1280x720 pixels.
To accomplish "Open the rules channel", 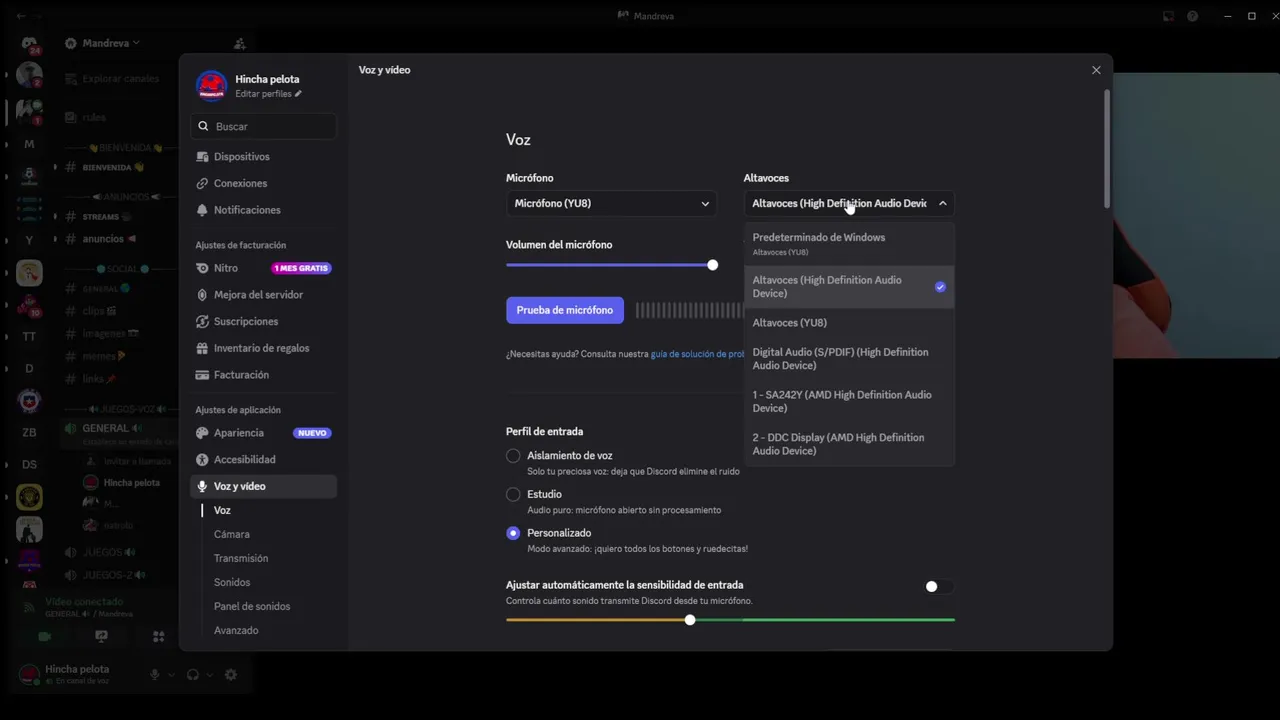I will click(x=94, y=118).
